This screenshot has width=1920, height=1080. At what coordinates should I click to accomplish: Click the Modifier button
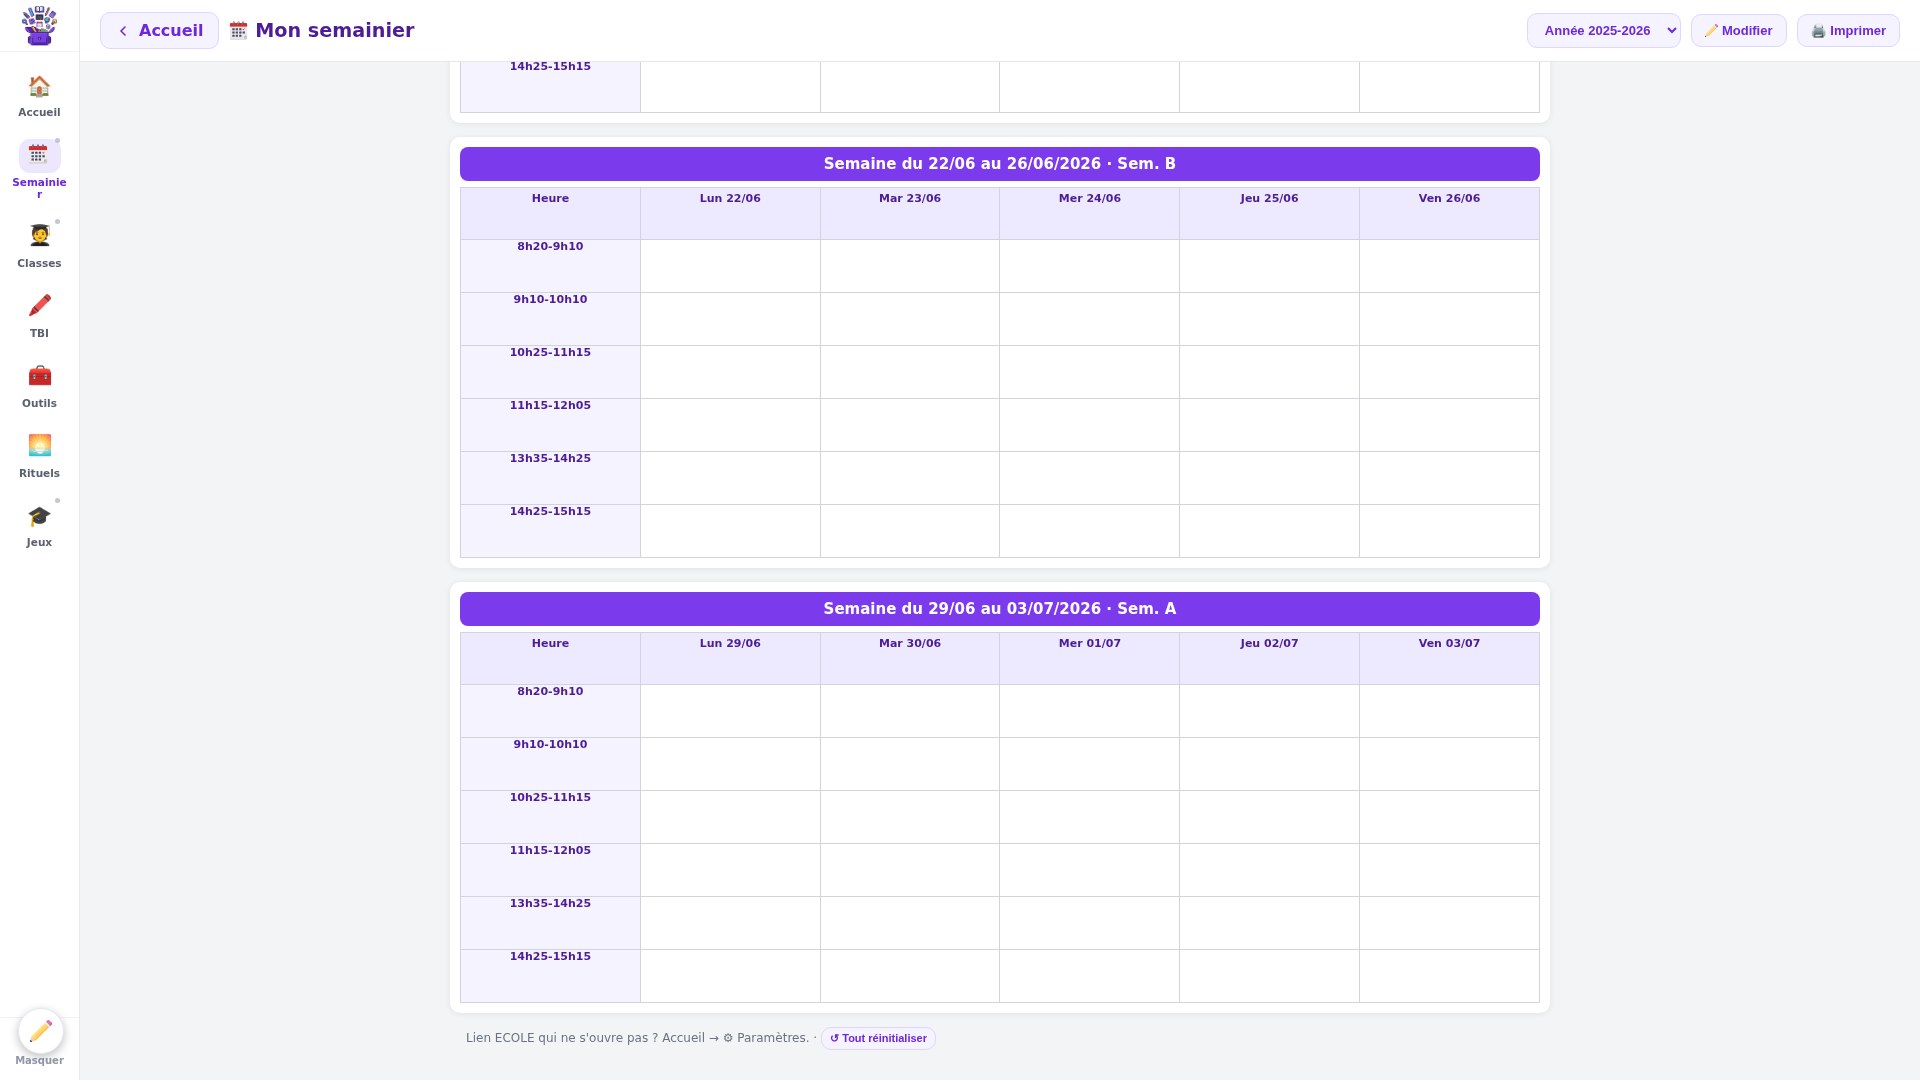1738,31
